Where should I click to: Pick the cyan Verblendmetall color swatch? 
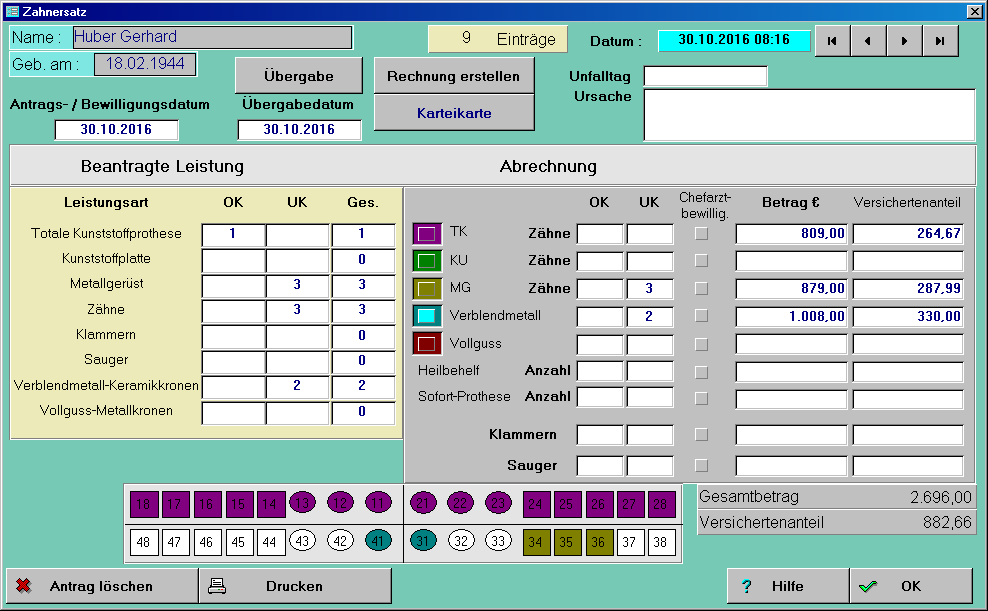tap(427, 316)
